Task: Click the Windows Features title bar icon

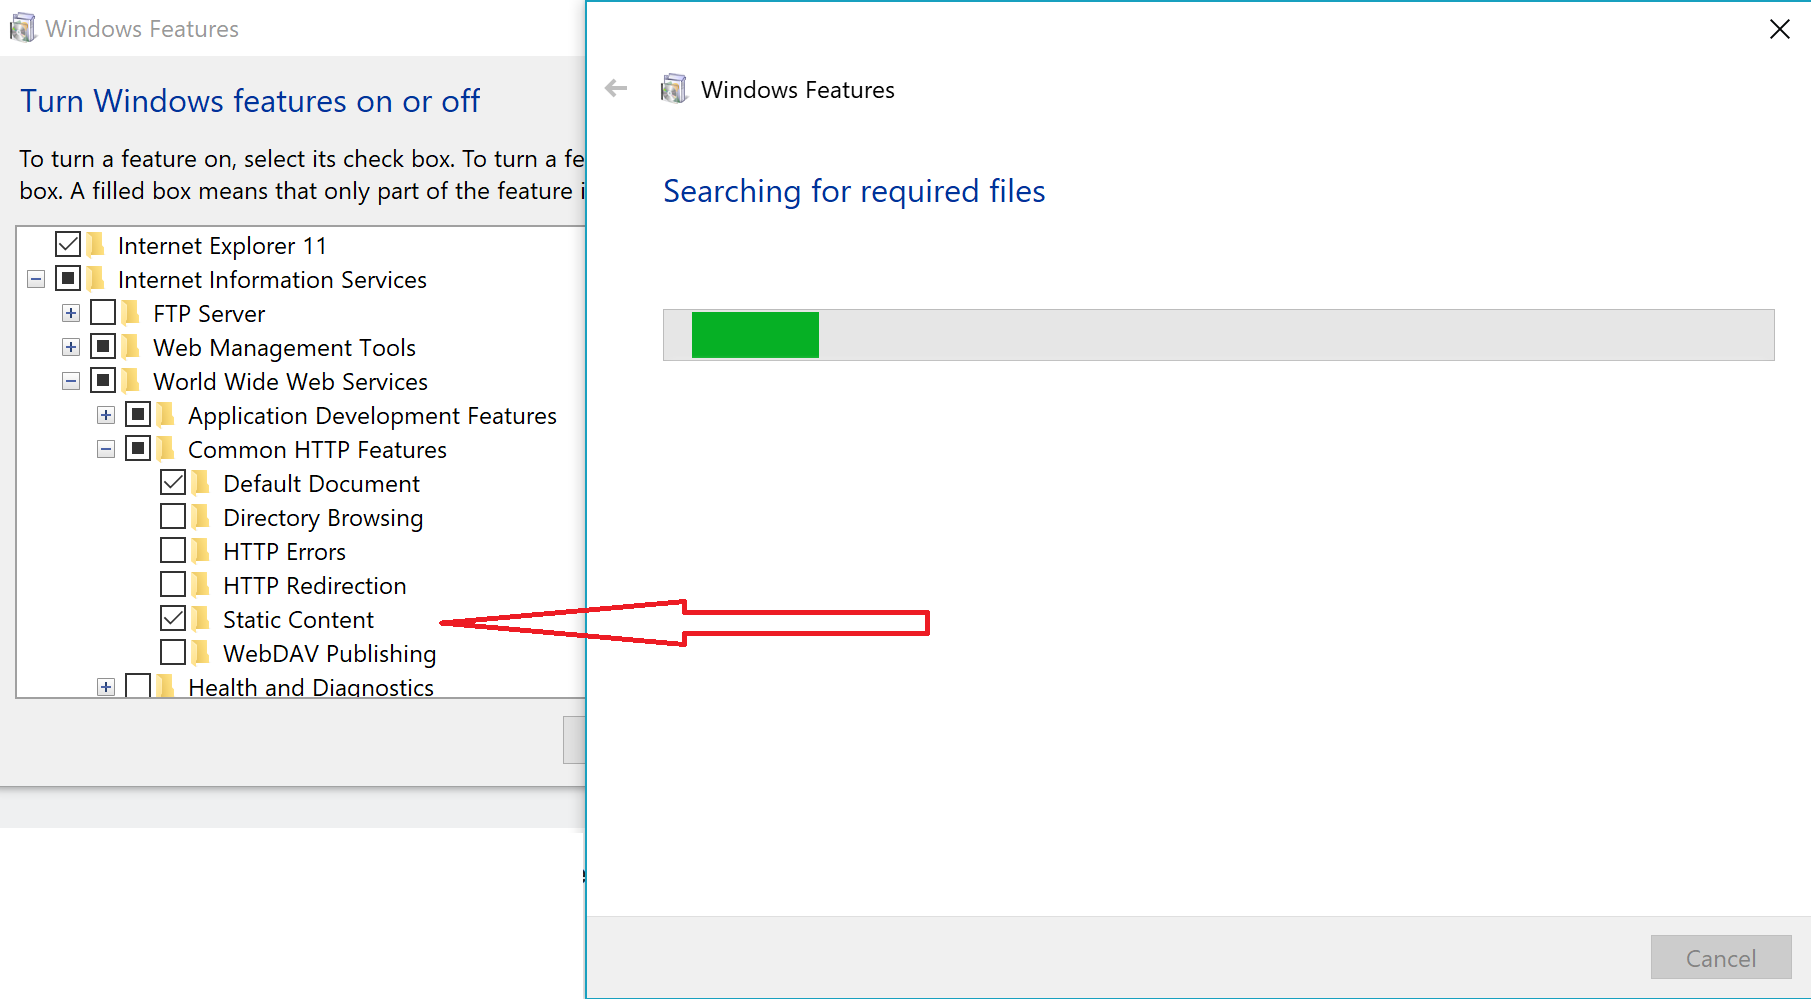Action: pos(22,28)
